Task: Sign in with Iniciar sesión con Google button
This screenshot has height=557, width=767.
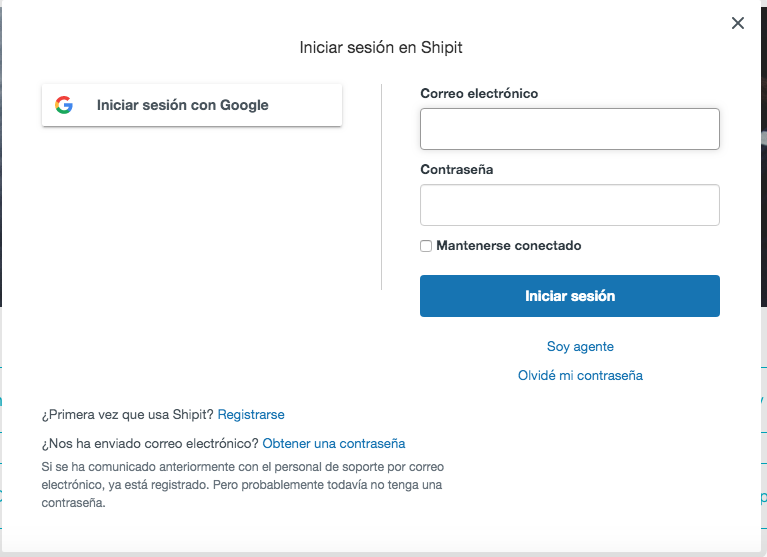Action: click(192, 105)
